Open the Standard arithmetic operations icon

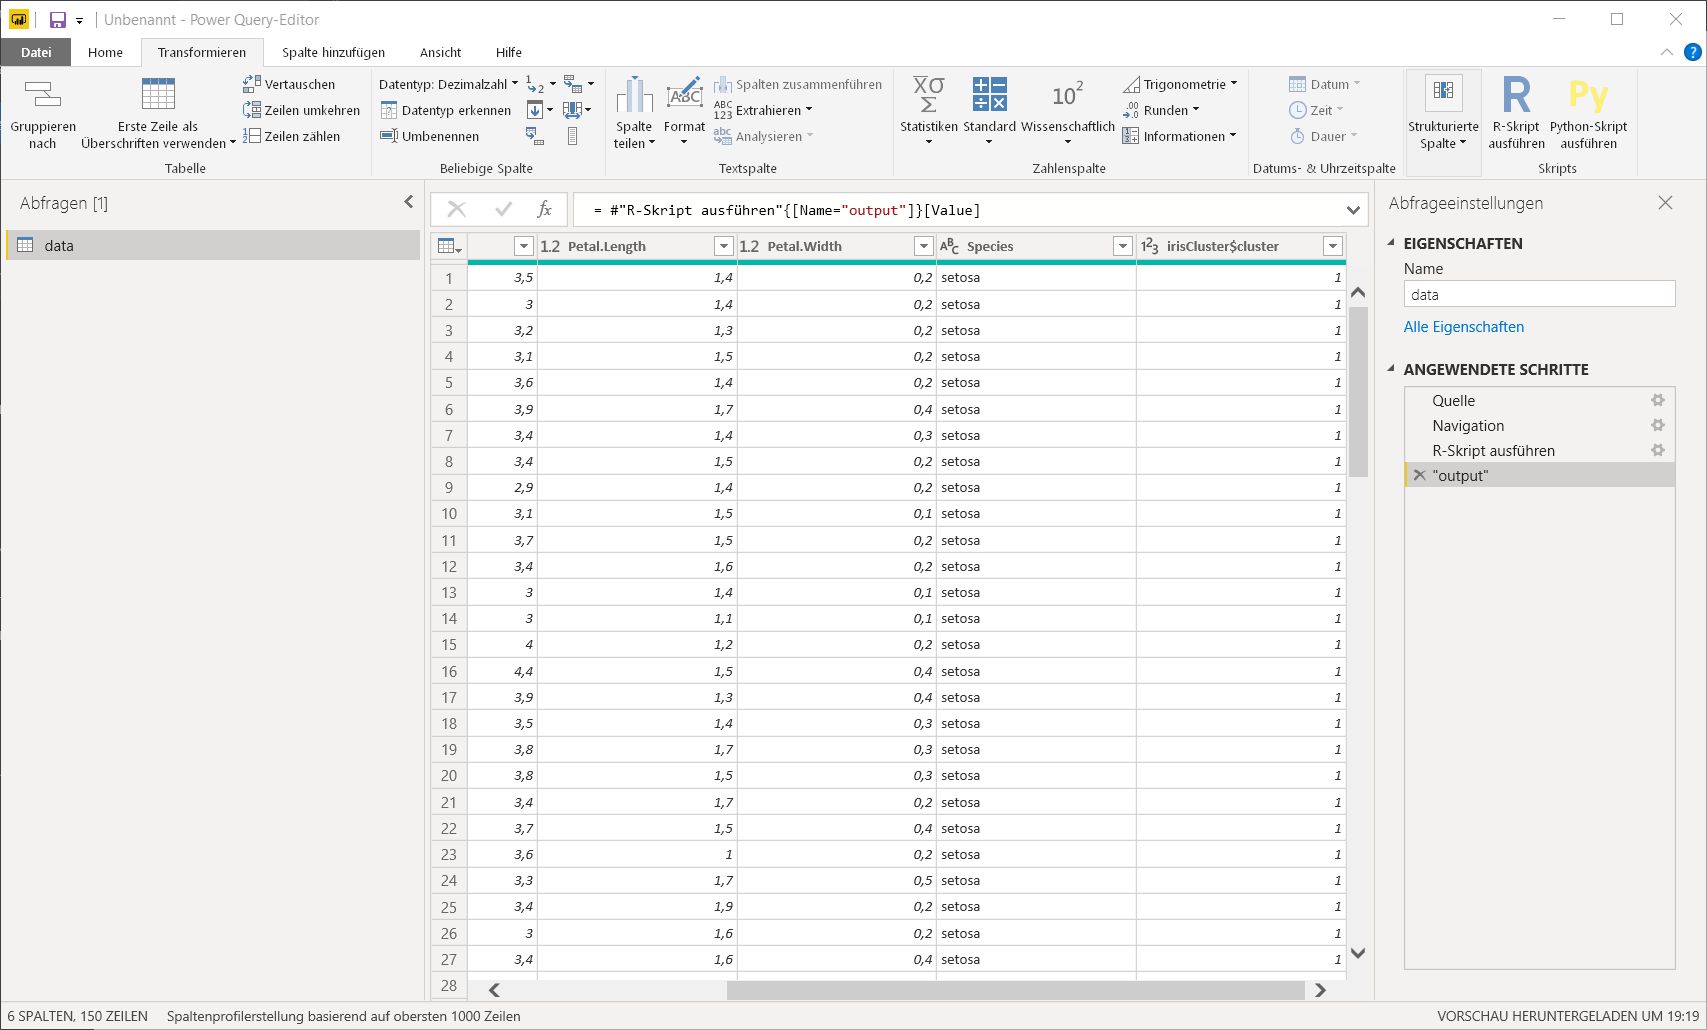click(989, 94)
